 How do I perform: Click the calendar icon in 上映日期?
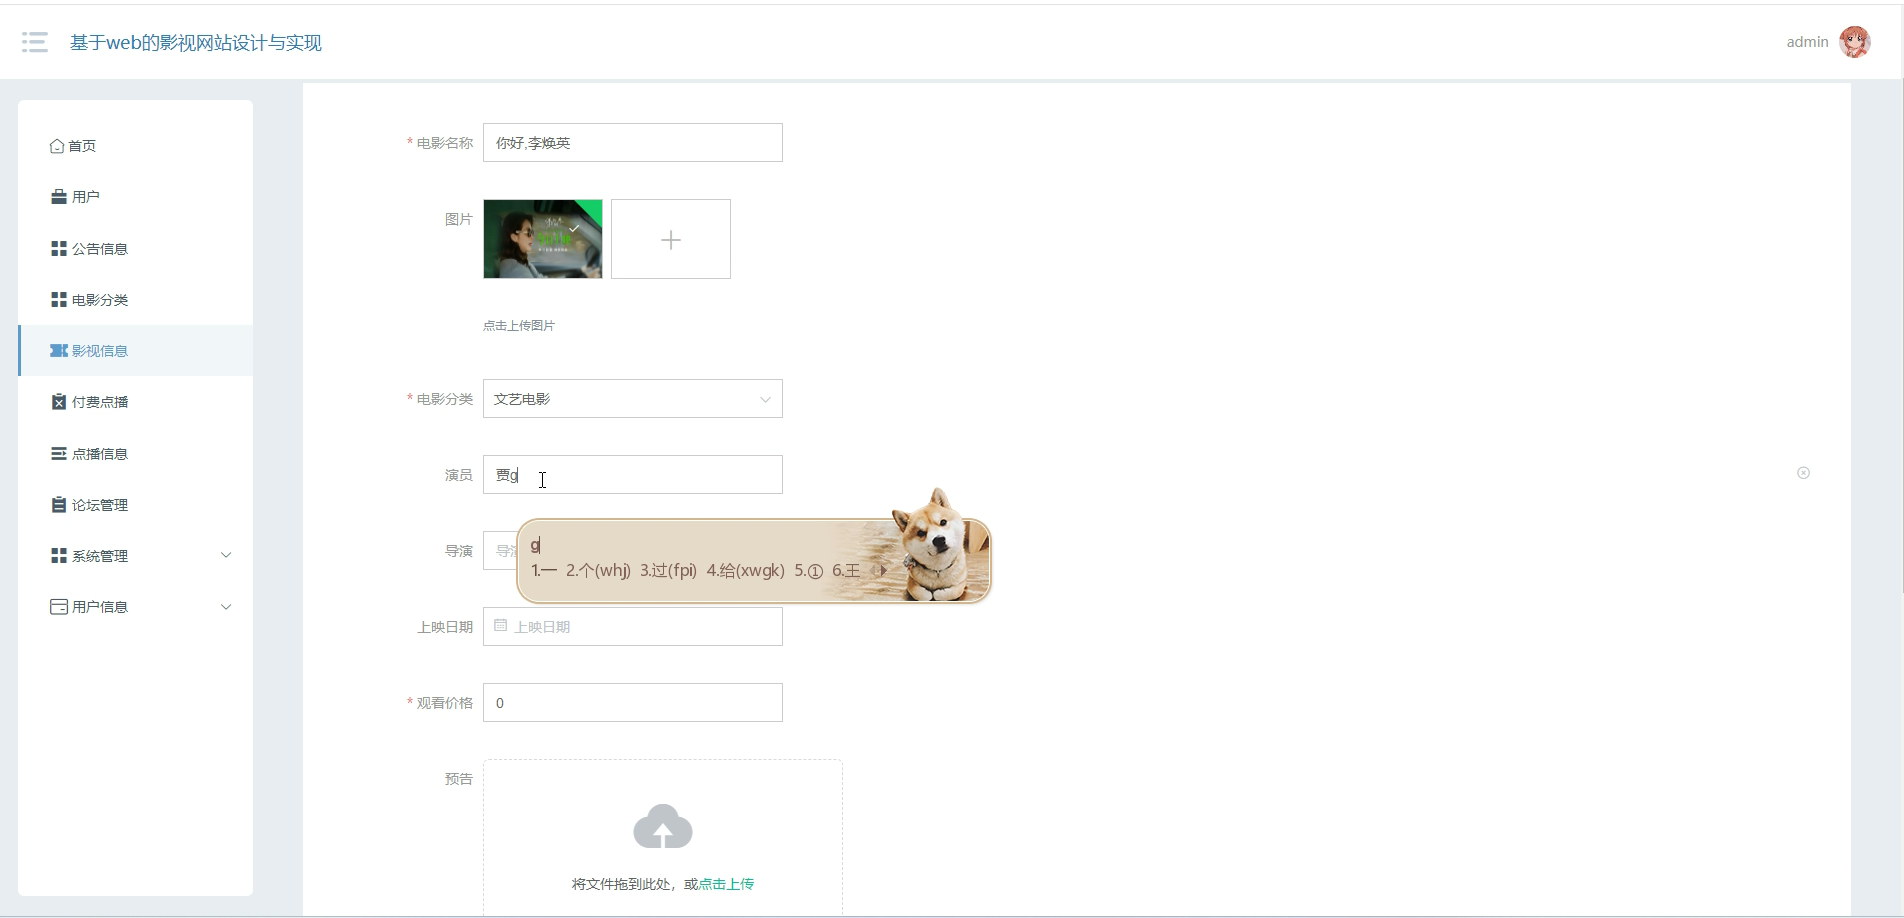[501, 626]
